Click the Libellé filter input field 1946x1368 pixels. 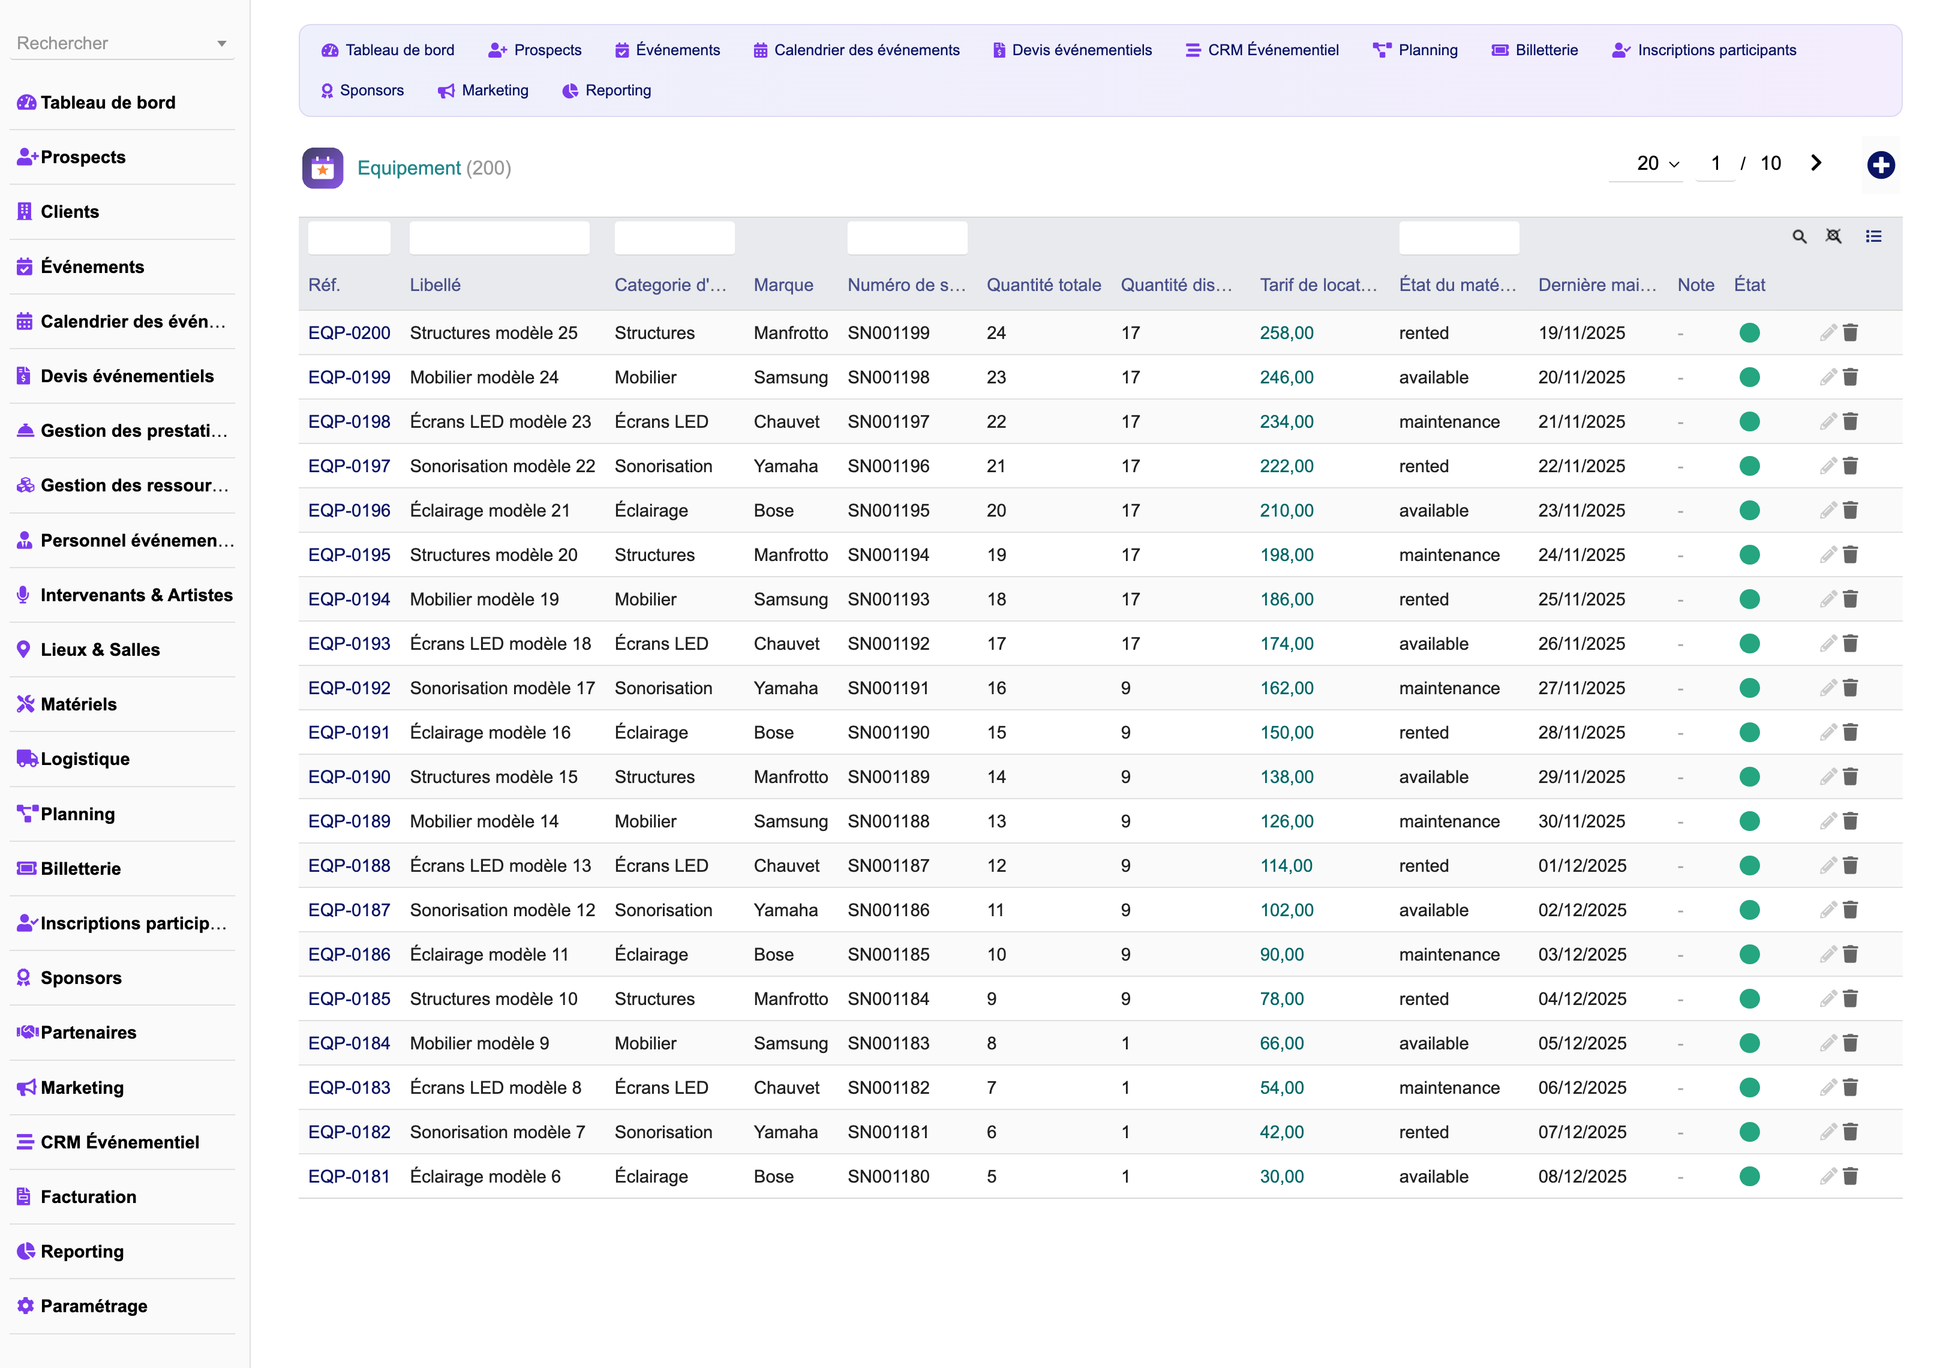tap(499, 238)
